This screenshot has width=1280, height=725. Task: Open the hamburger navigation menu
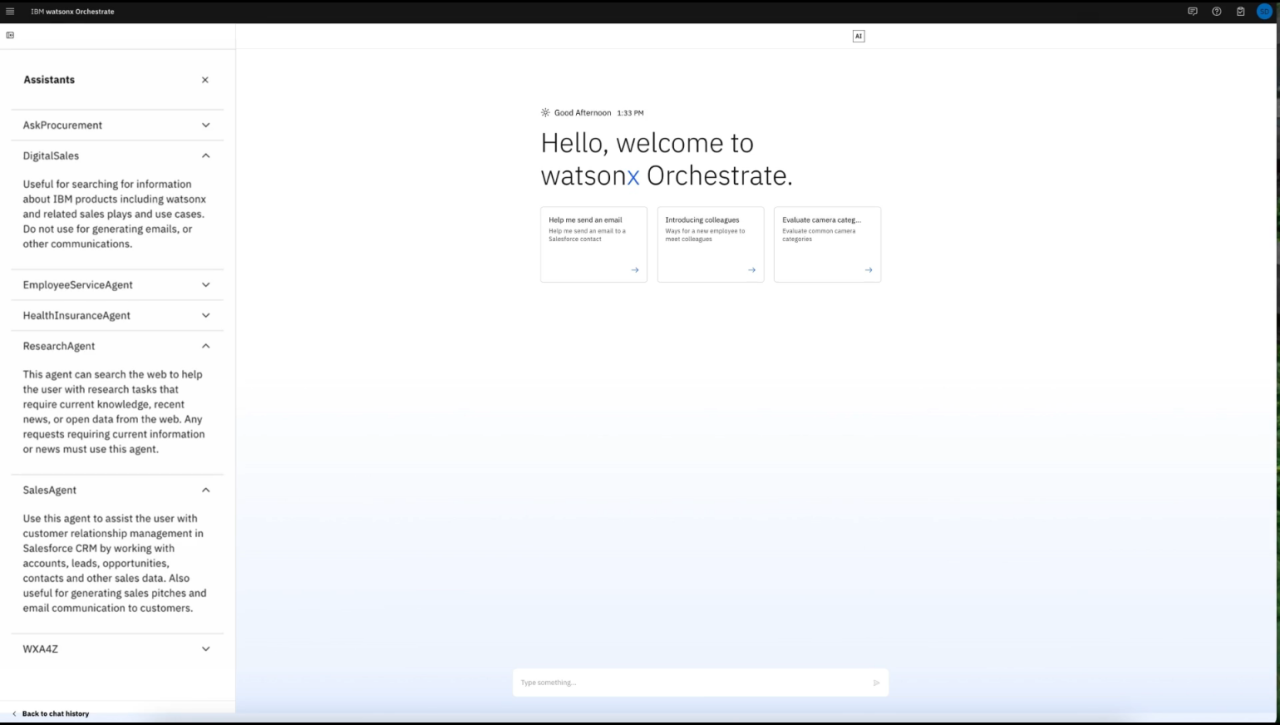tap(10, 12)
